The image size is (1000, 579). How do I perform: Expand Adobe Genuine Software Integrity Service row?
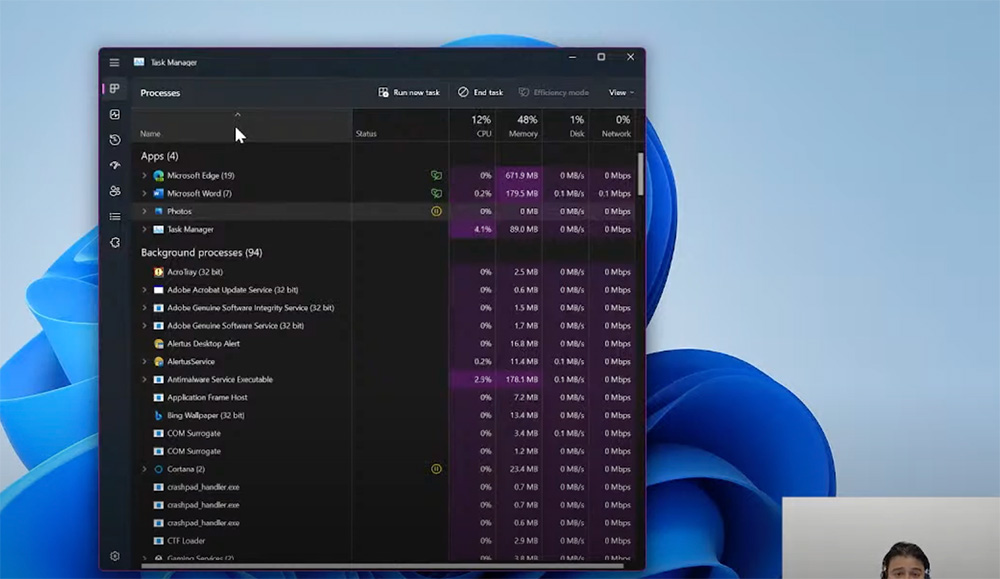point(144,307)
